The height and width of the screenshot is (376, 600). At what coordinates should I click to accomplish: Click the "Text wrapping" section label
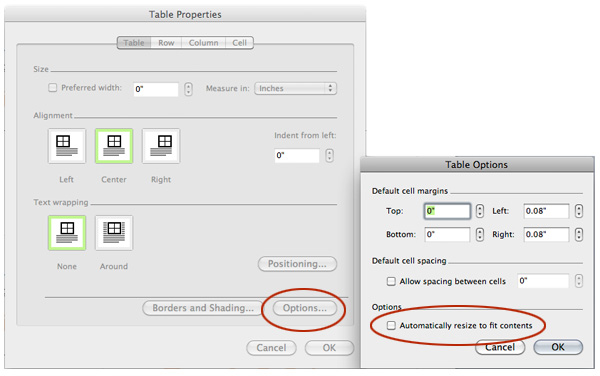pos(60,202)
